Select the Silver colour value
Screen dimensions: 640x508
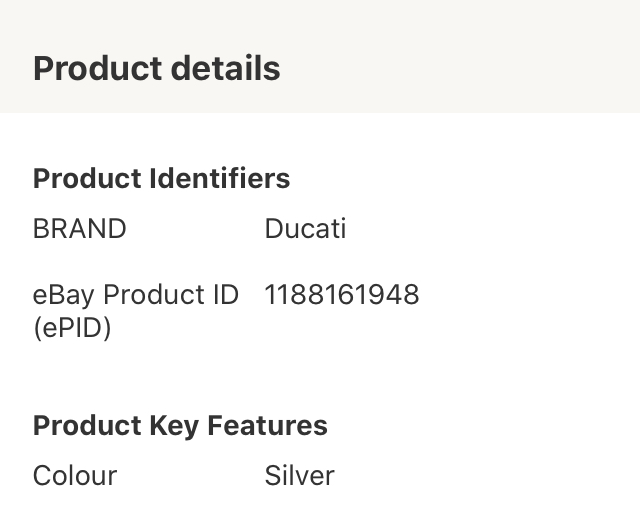(x=300, y=476)
